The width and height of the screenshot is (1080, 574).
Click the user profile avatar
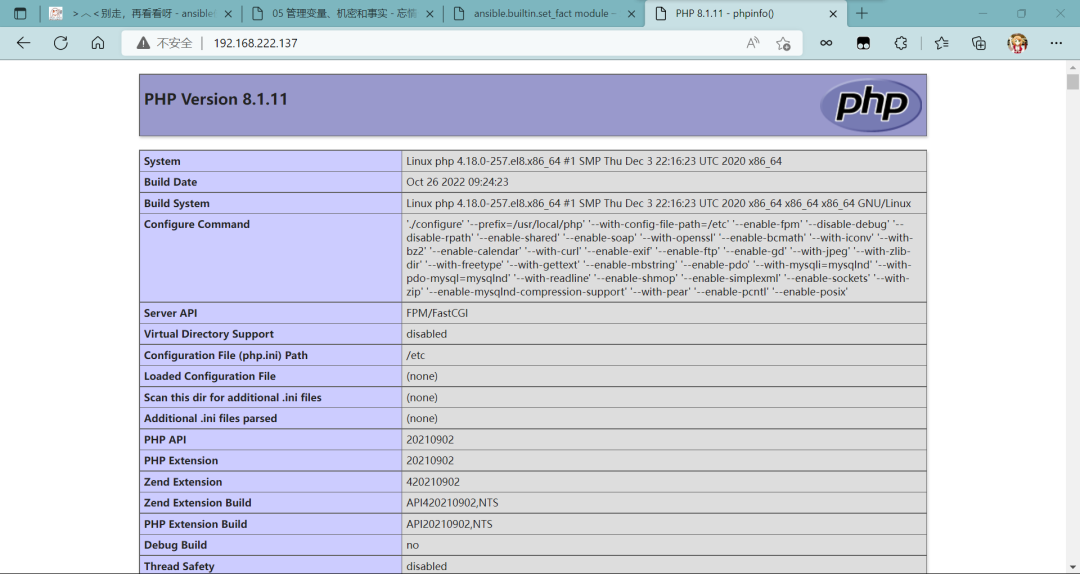point(1017,43)
